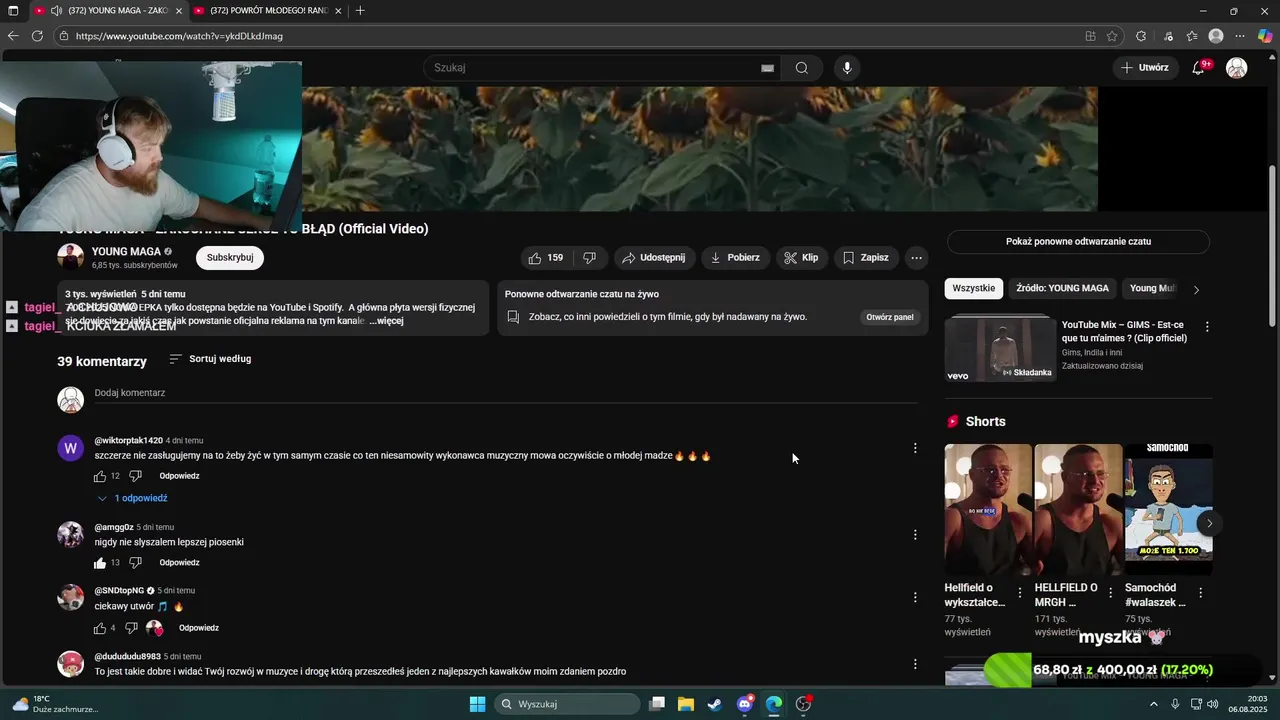Expand the 1 odpowiedź replies
Image resolution: width=1280 pixels, height=720 pixels.
(x=132, y=498)
